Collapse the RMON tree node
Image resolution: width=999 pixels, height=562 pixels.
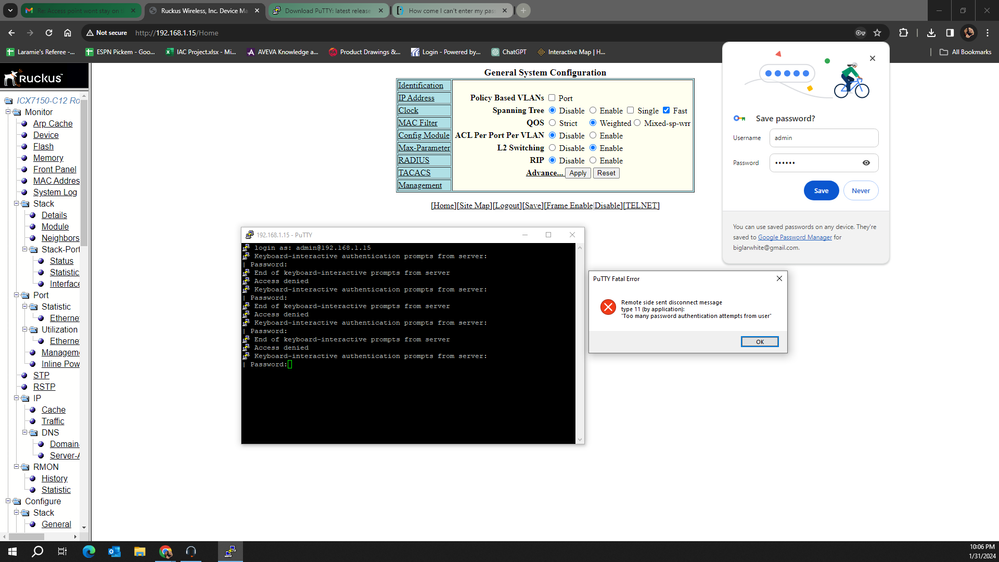8,467
